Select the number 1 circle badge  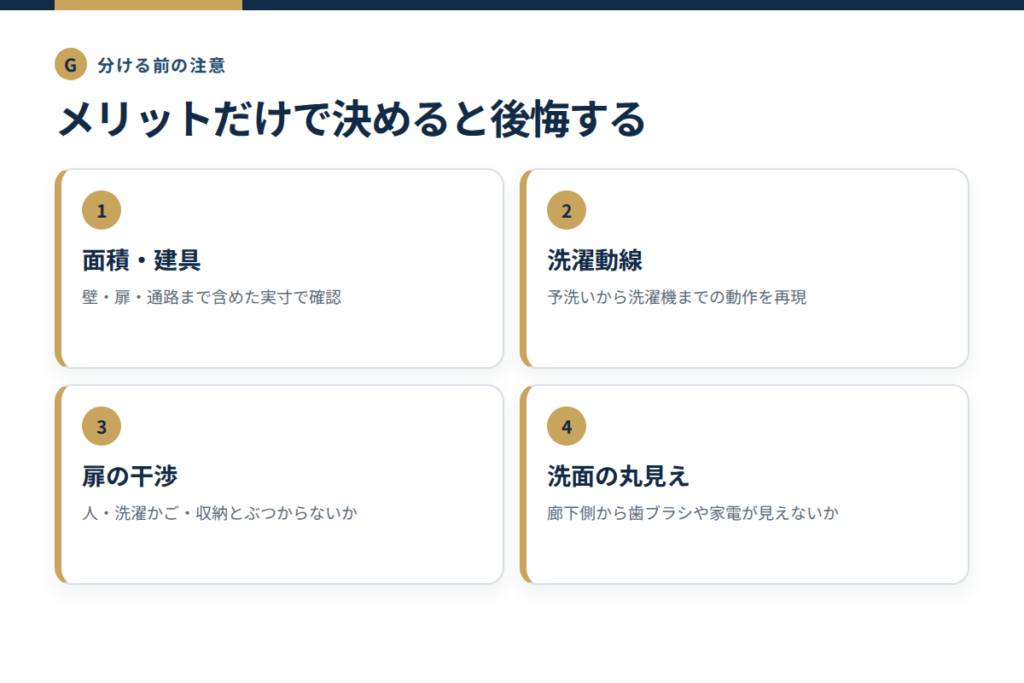pyautogui.click(x=101, y=210)
